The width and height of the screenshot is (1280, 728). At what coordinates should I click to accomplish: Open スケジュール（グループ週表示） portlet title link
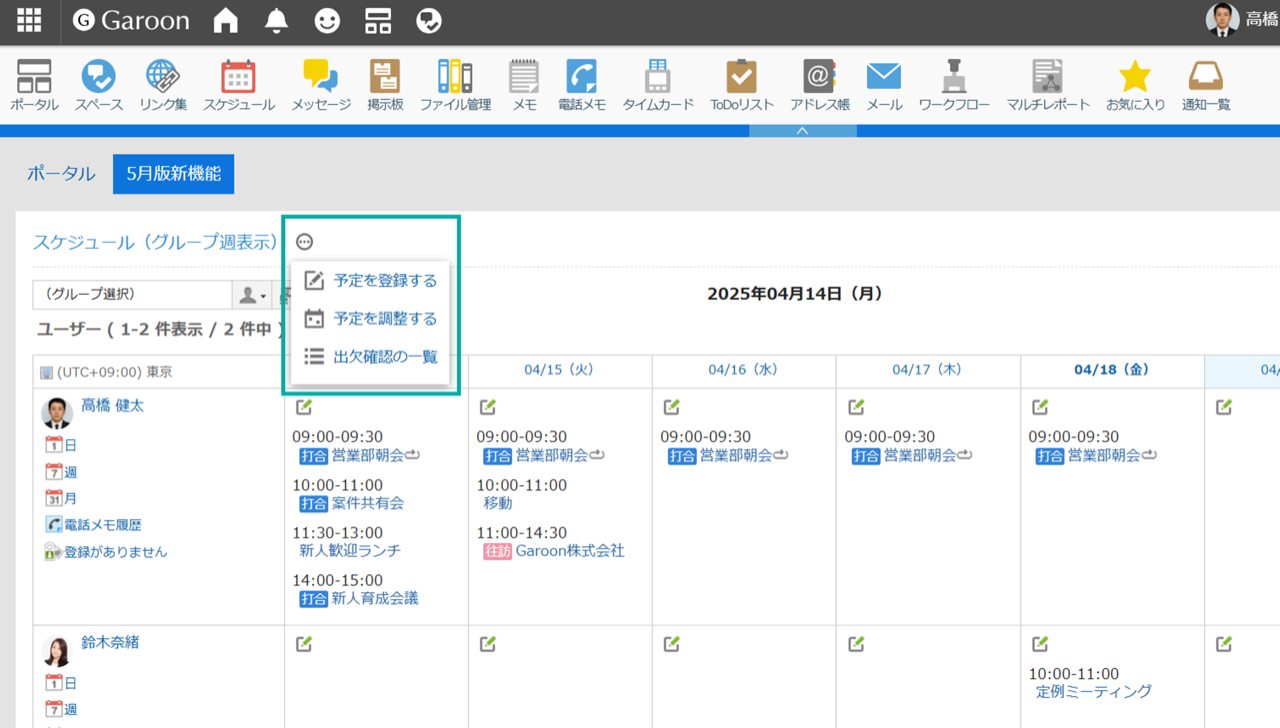pyautogui.click(x=156, y=242)
